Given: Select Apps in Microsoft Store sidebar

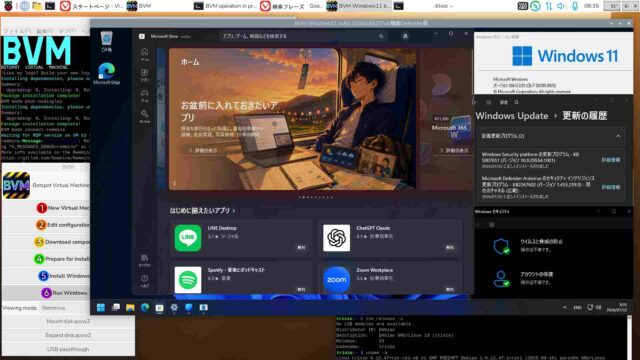Looking at the screenshot, I should pyautogui.click(x=144, y=75).
